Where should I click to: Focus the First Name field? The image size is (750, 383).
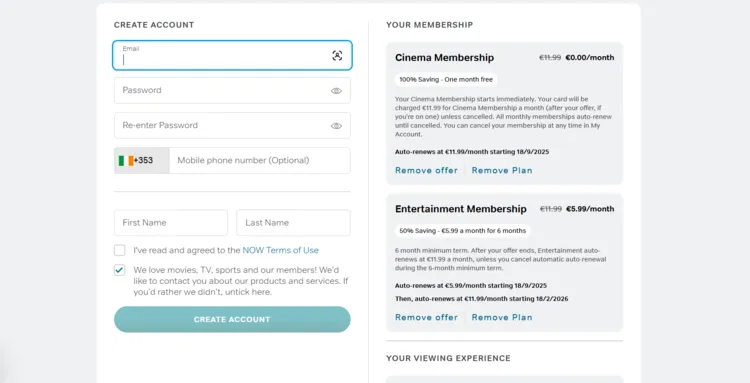click(x=171, y=223)
